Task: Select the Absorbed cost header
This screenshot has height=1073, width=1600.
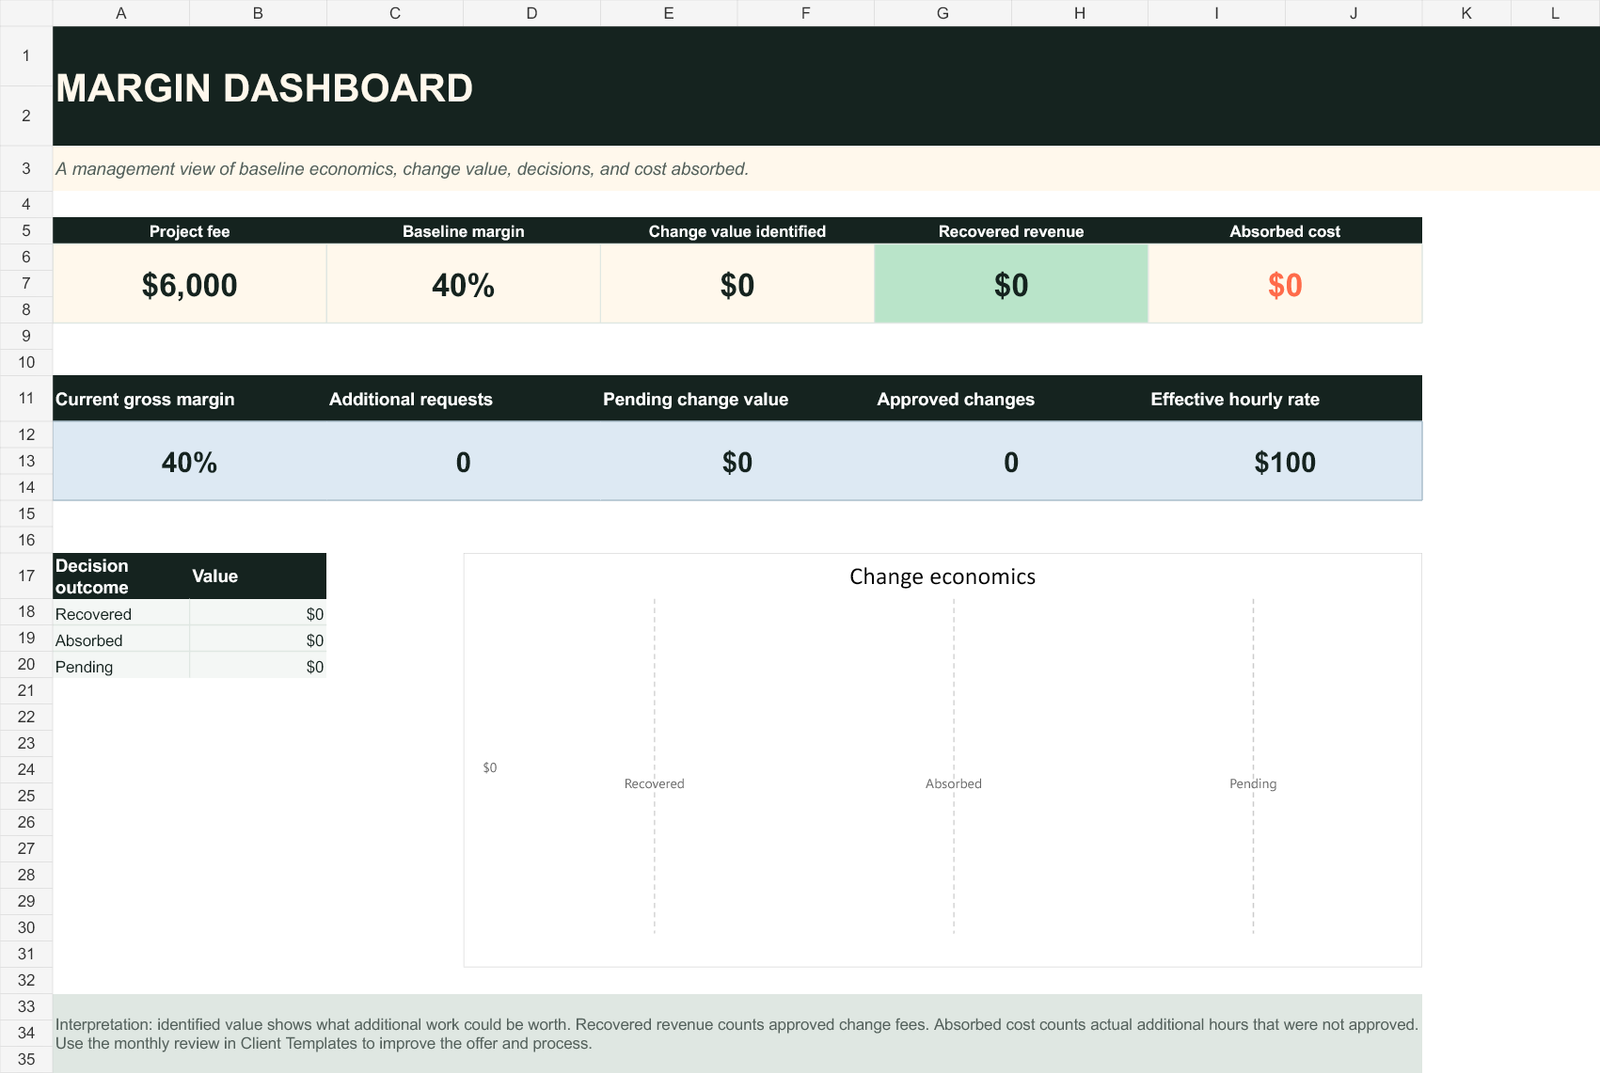Action: click(1285, 231)
